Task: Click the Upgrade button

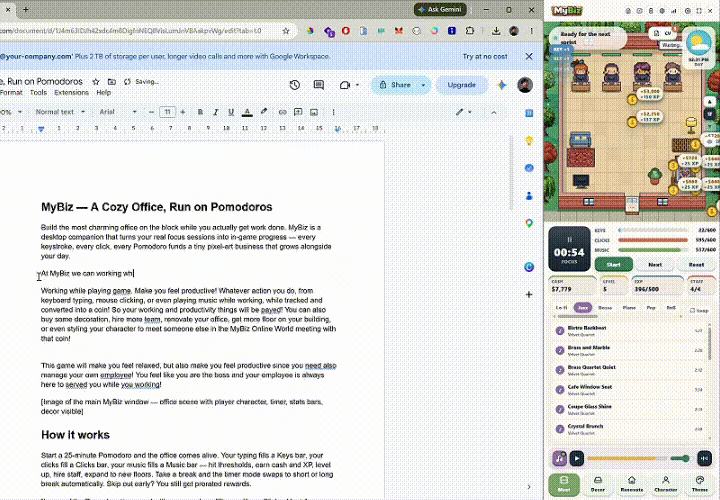Action: click(461, 85)
